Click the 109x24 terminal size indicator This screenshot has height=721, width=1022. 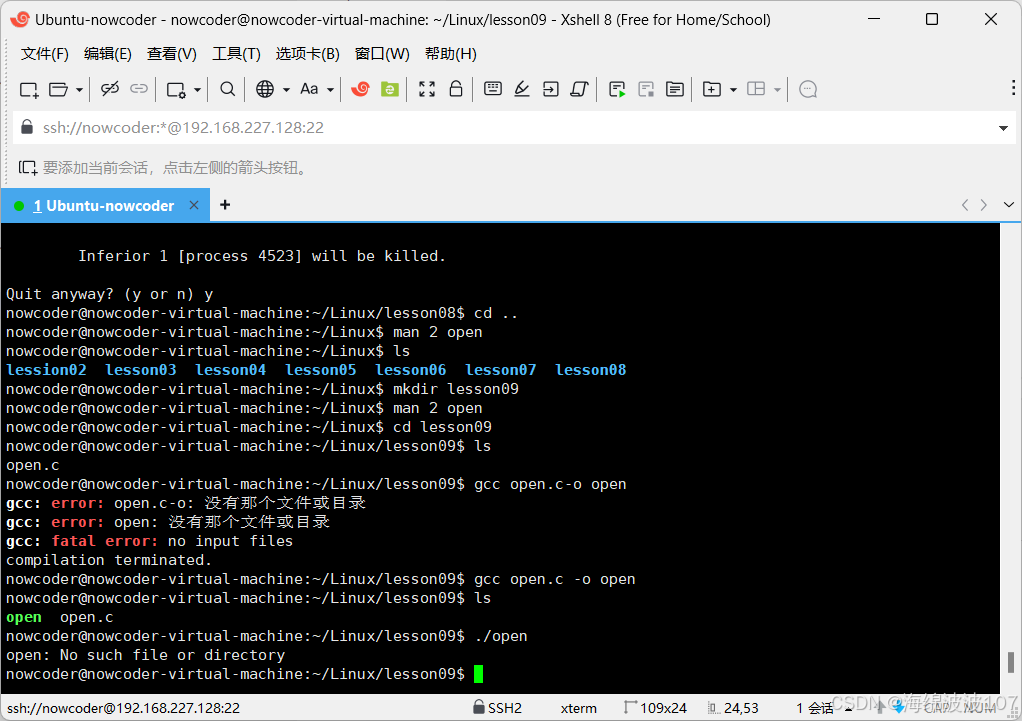pyautogui.click(x=656, y=707)
